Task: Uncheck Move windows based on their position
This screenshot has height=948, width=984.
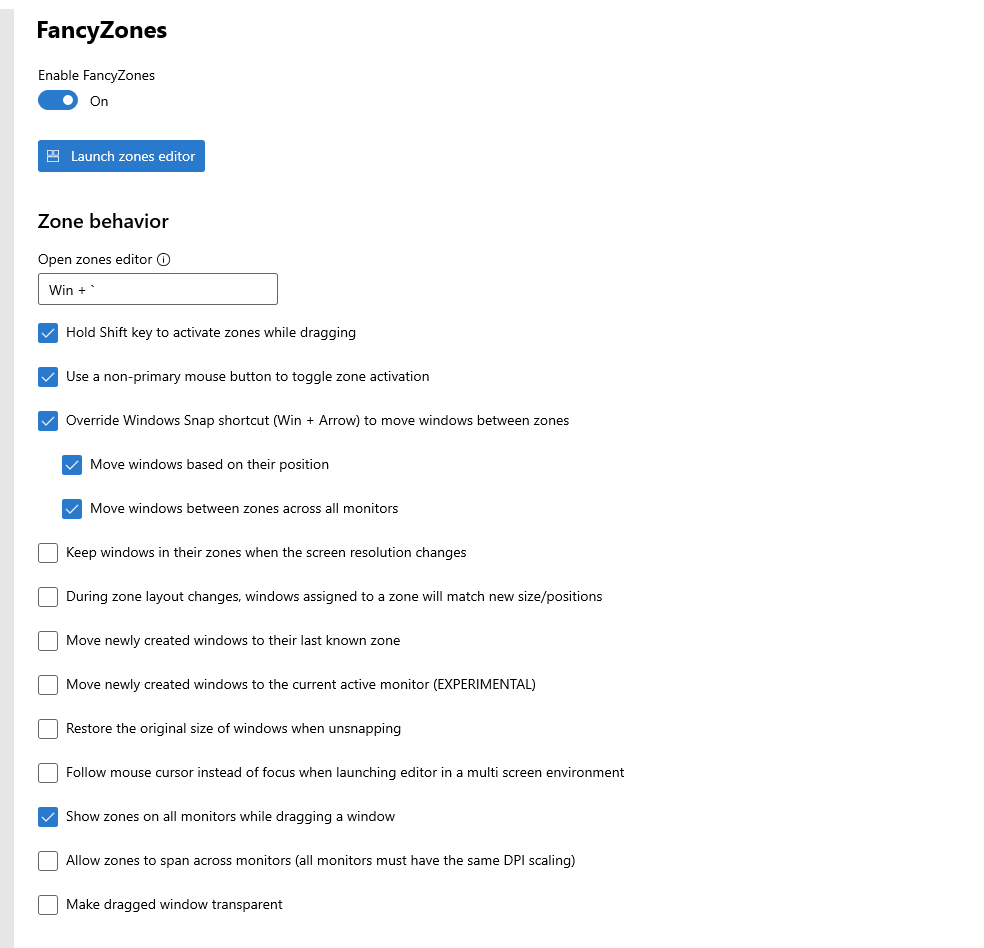Action: [x=71, y=465]
